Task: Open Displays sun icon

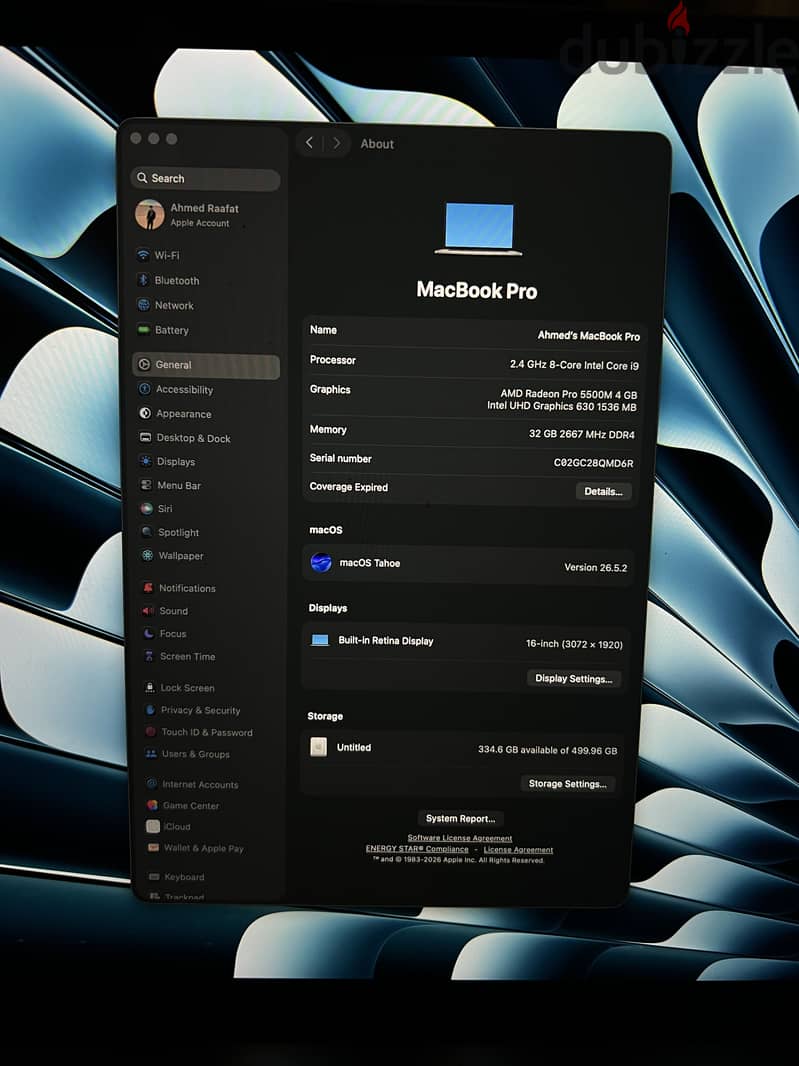Action: pyautogui.click(x=146, y=461)
